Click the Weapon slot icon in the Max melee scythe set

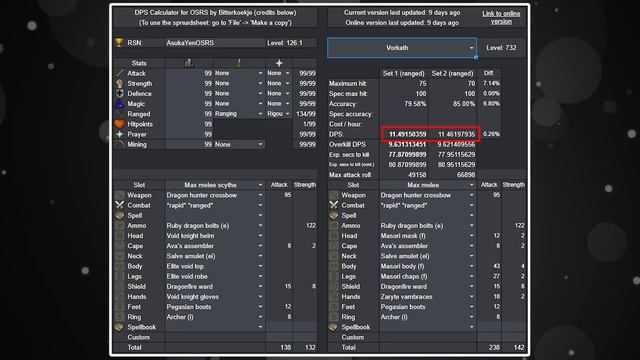tap(120, 195)
